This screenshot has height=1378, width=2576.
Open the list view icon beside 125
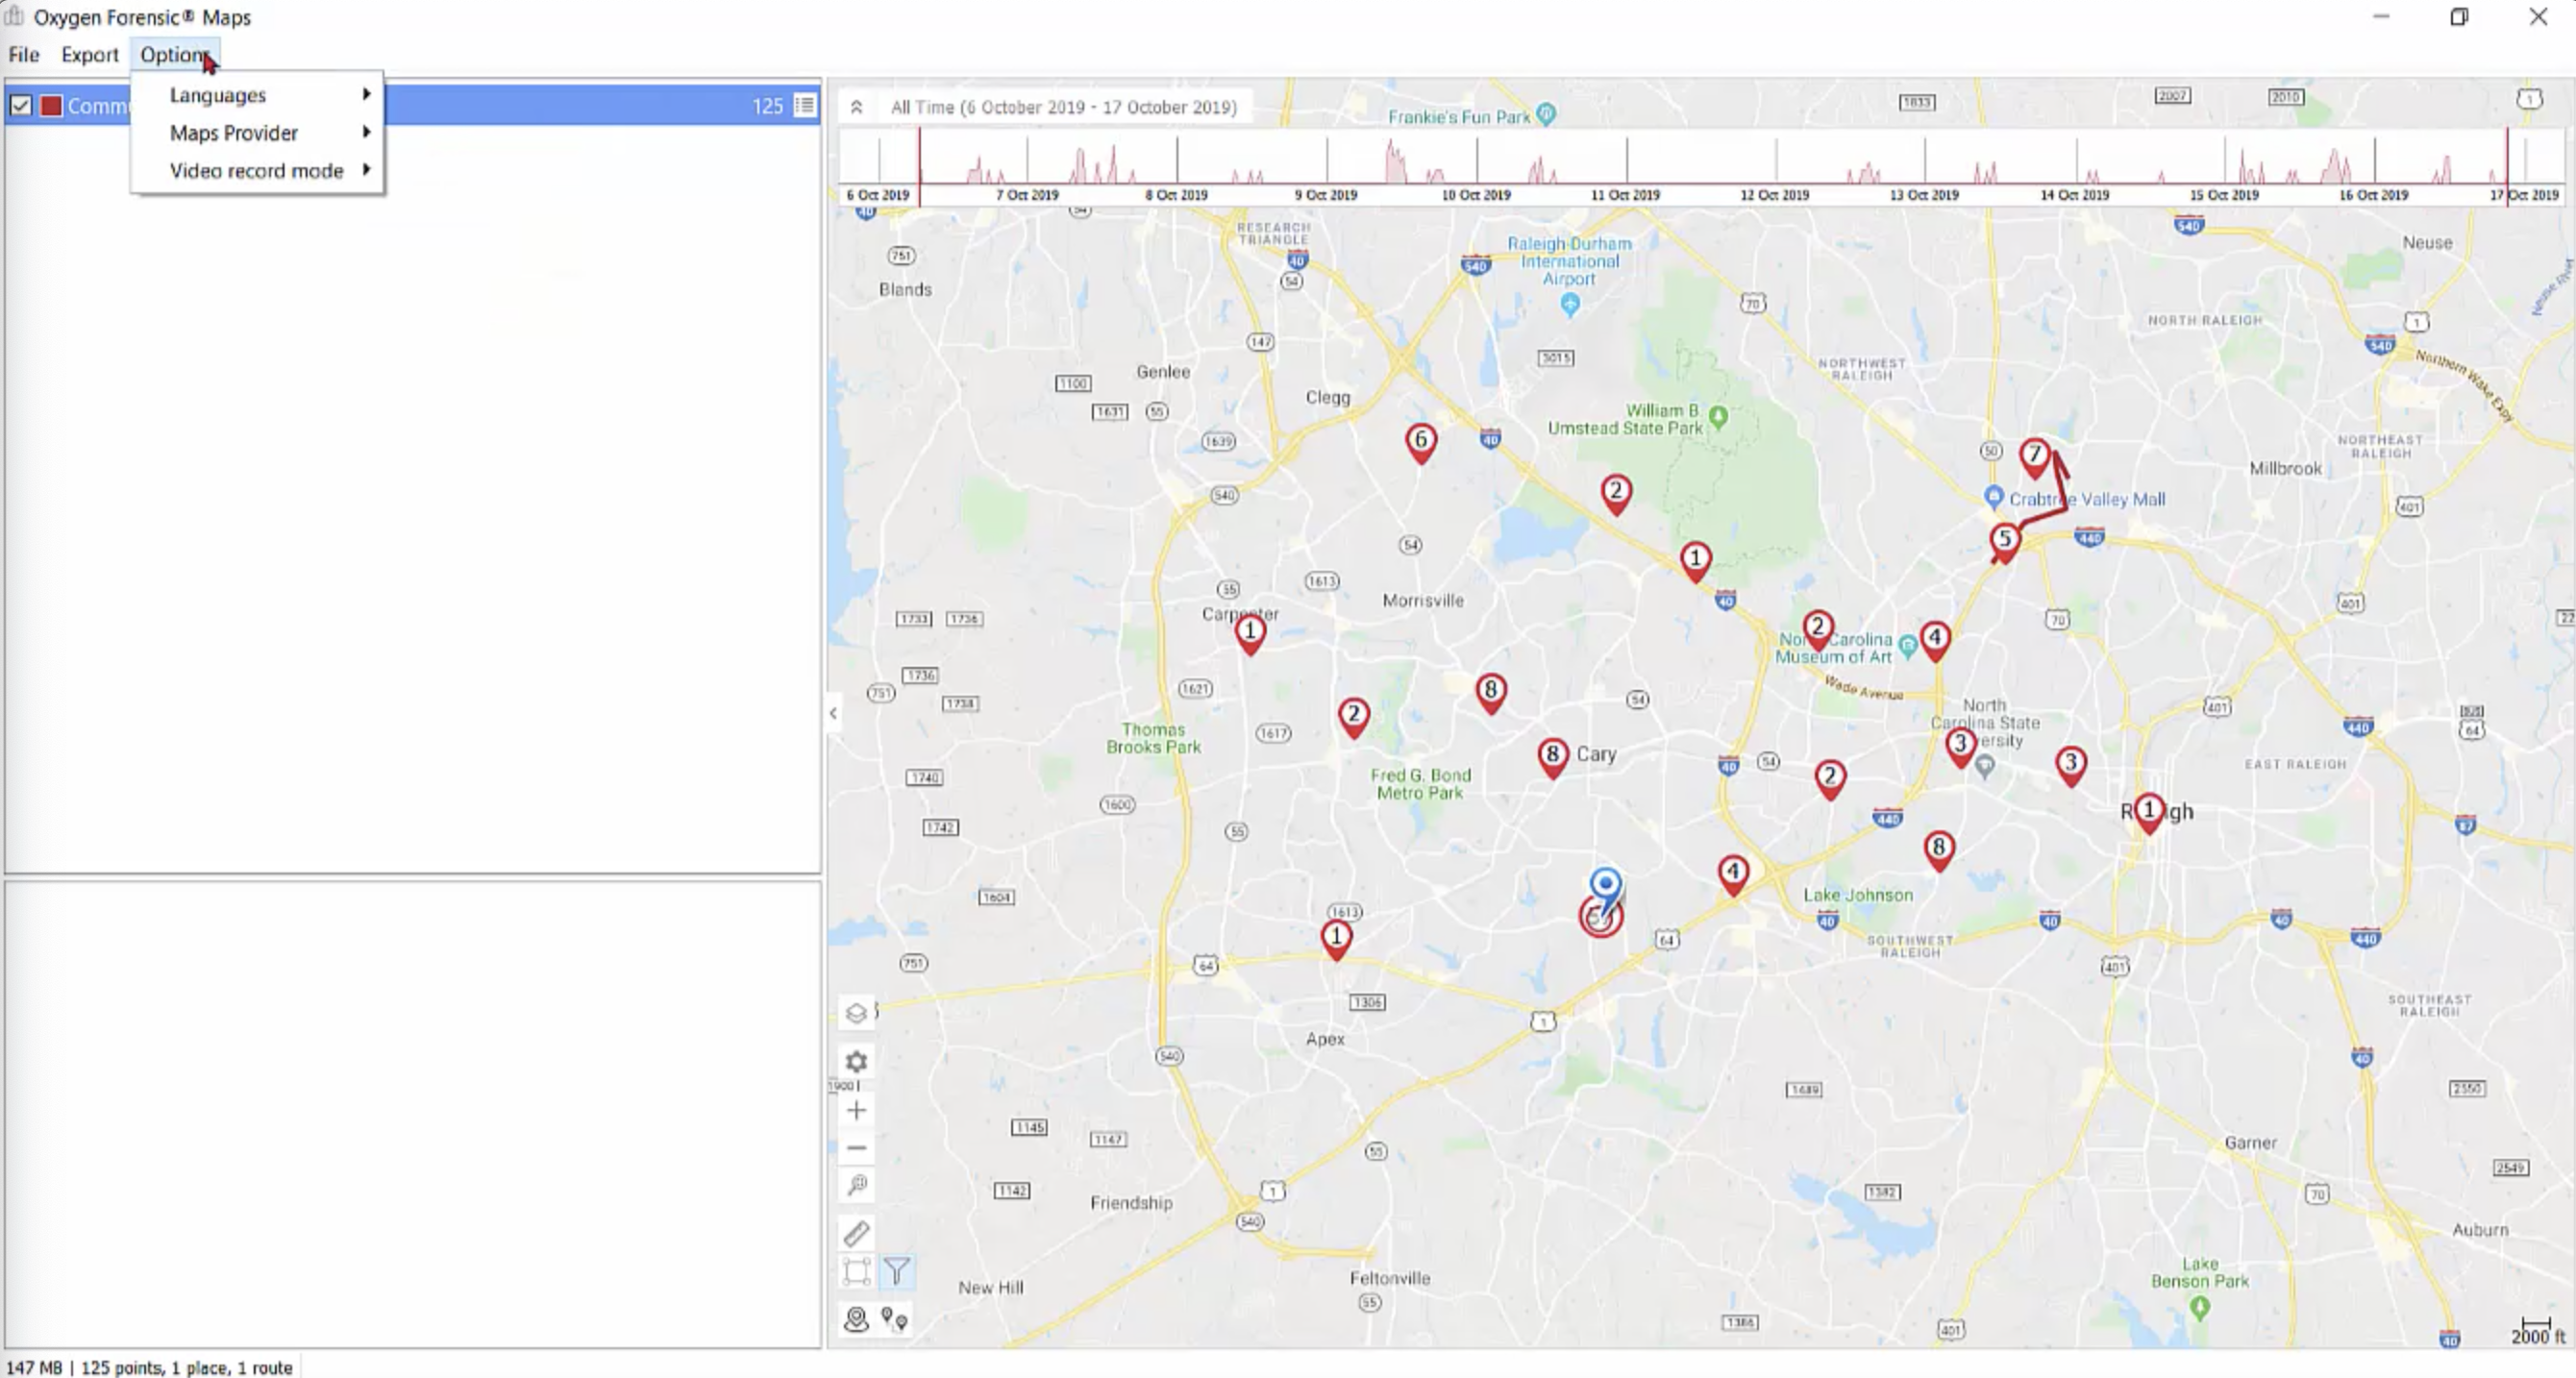click(x=805, y=105)
